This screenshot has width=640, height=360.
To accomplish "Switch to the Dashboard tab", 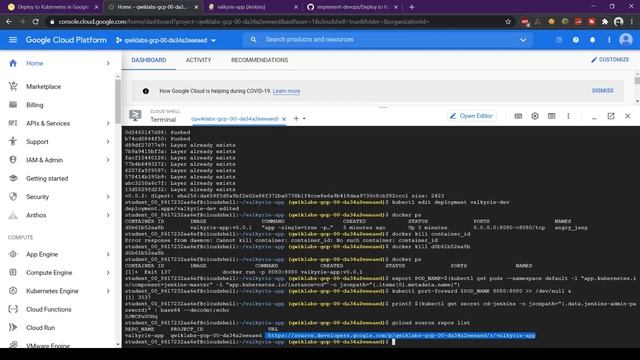I will point(149,60).
